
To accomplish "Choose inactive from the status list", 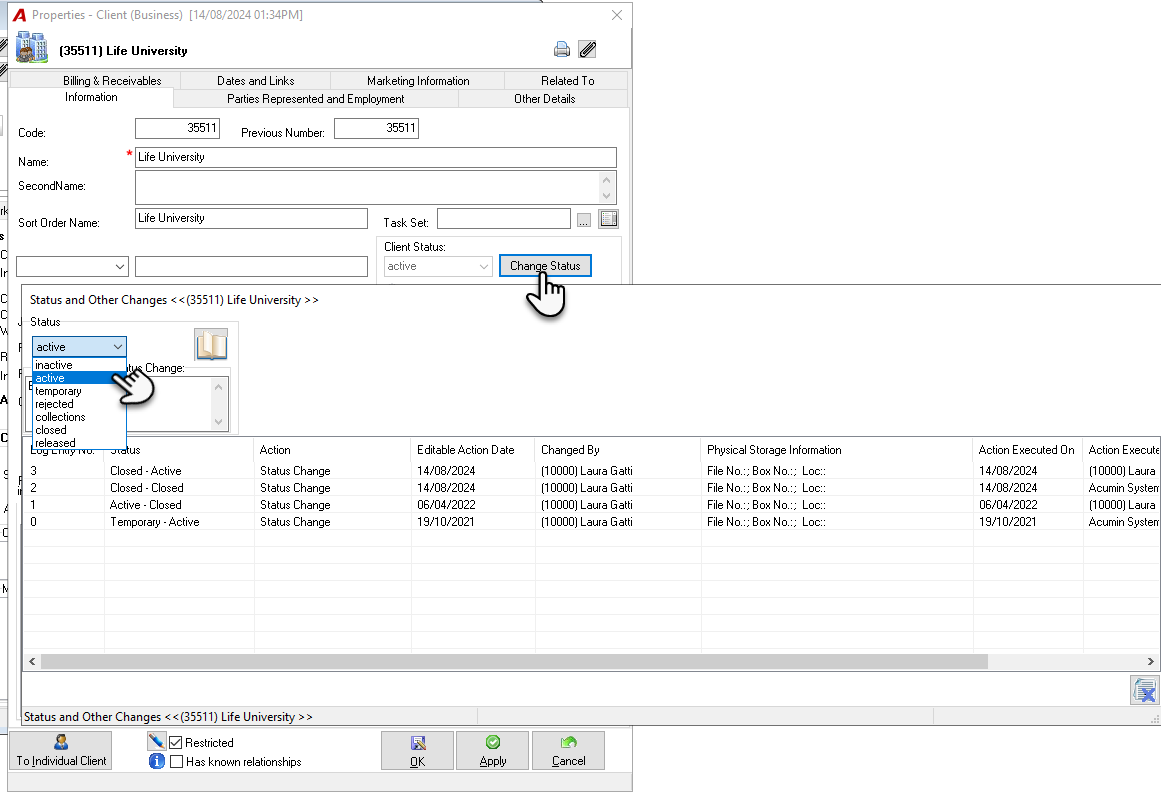I will [x=79, y=365].
